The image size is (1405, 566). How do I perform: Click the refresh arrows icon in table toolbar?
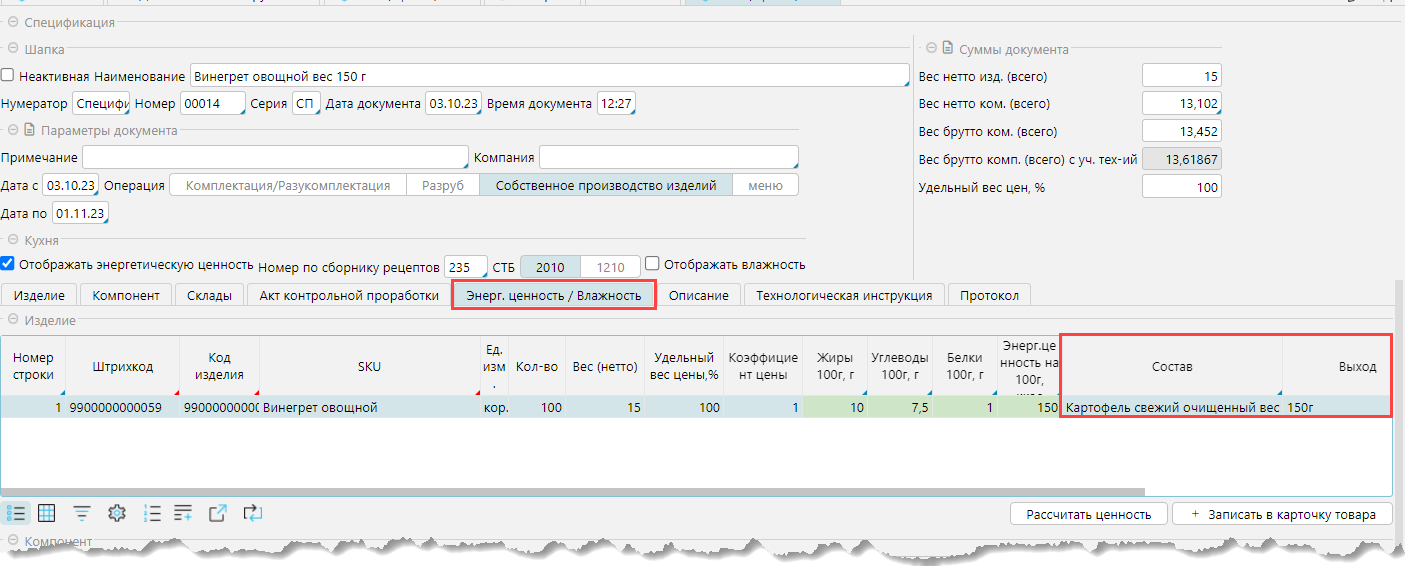(x=253, y=513)
